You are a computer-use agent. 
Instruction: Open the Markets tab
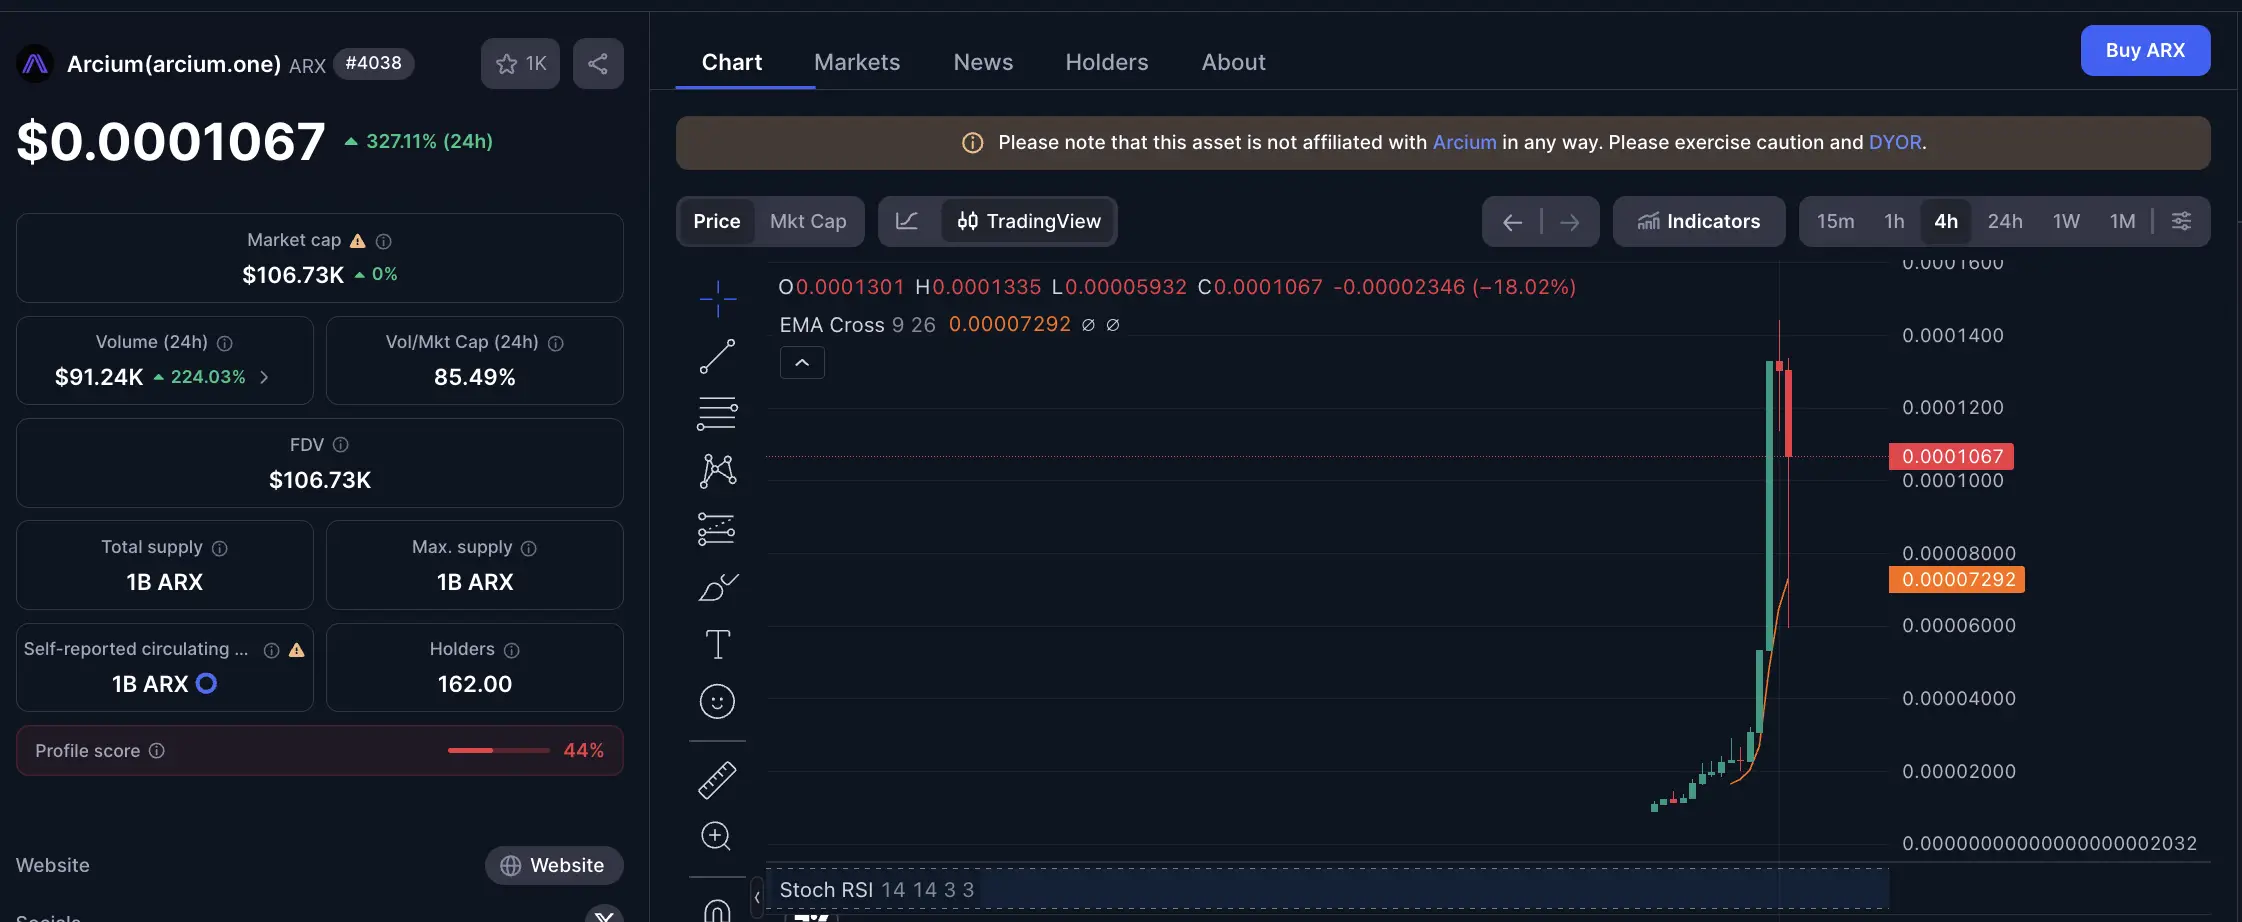click(x=857, y=62)
